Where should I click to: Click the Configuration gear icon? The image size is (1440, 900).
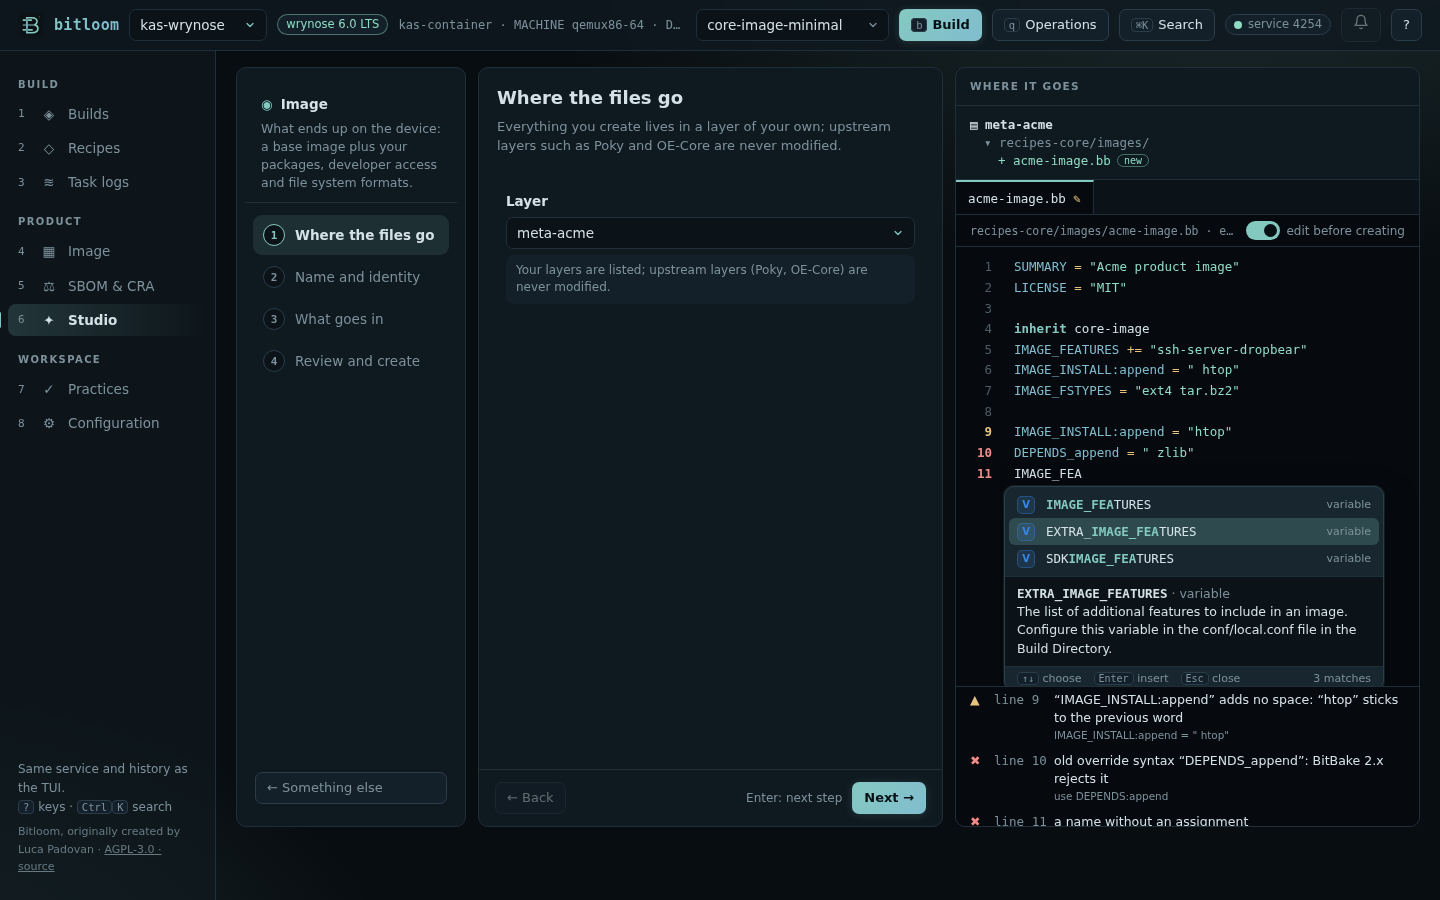pos(49,424)
